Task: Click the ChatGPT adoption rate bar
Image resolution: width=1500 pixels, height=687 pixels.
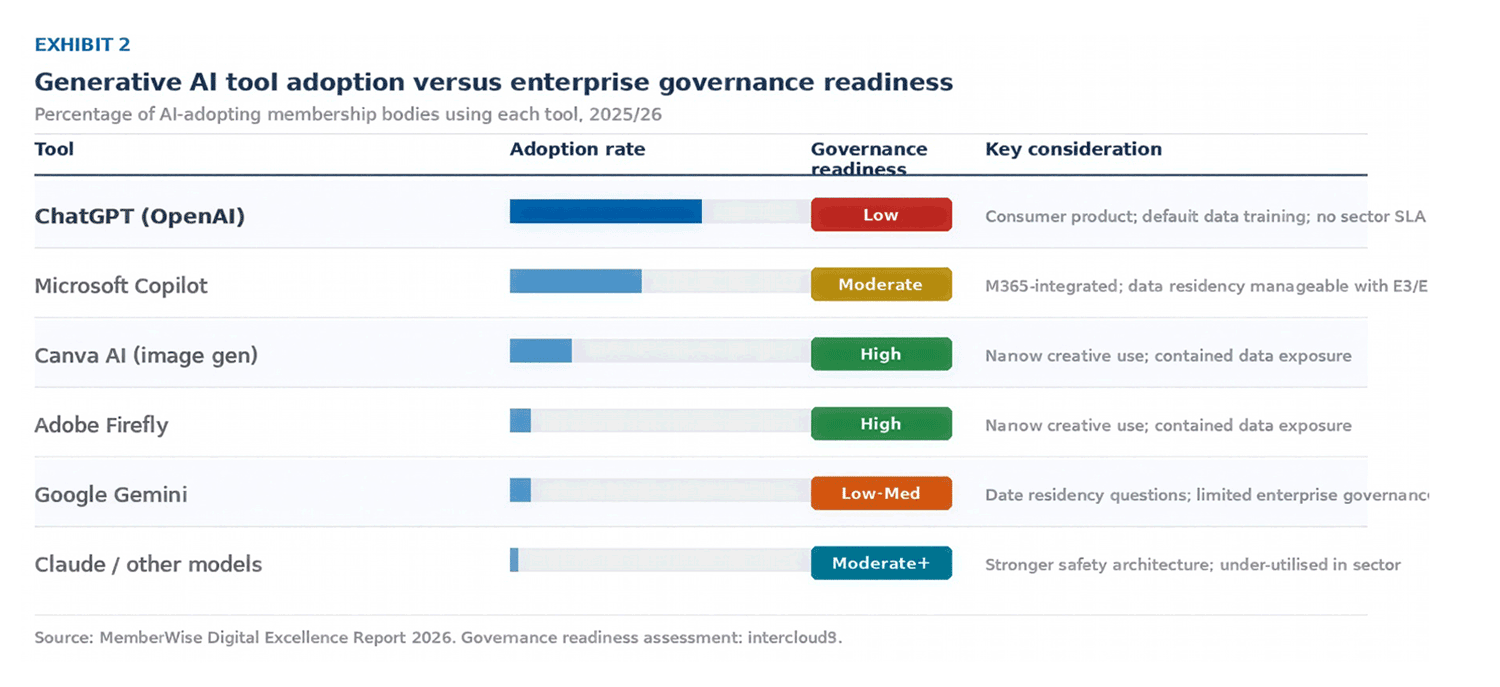Action: click(x=606, y=211)
